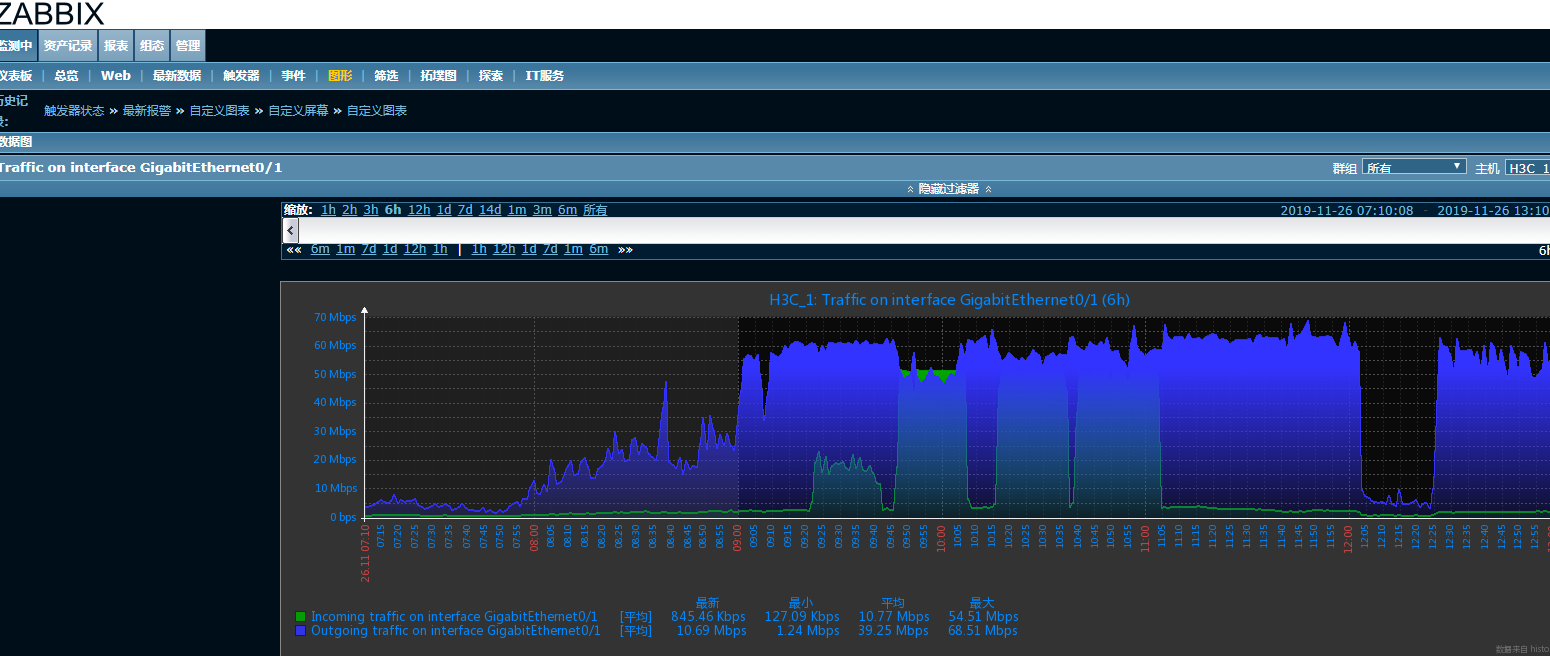
Task: Open 触发器状态 from the history breadcrumb
Action: point(74,111)
